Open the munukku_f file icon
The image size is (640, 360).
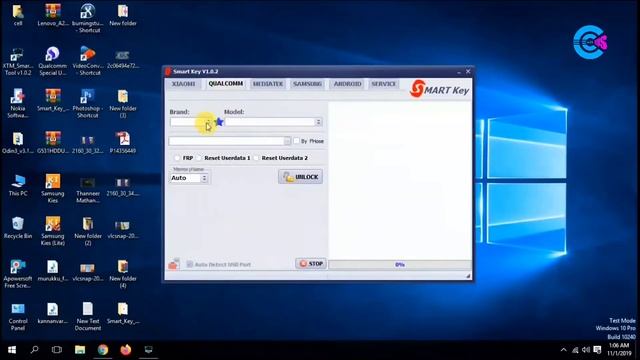(53, 271)
